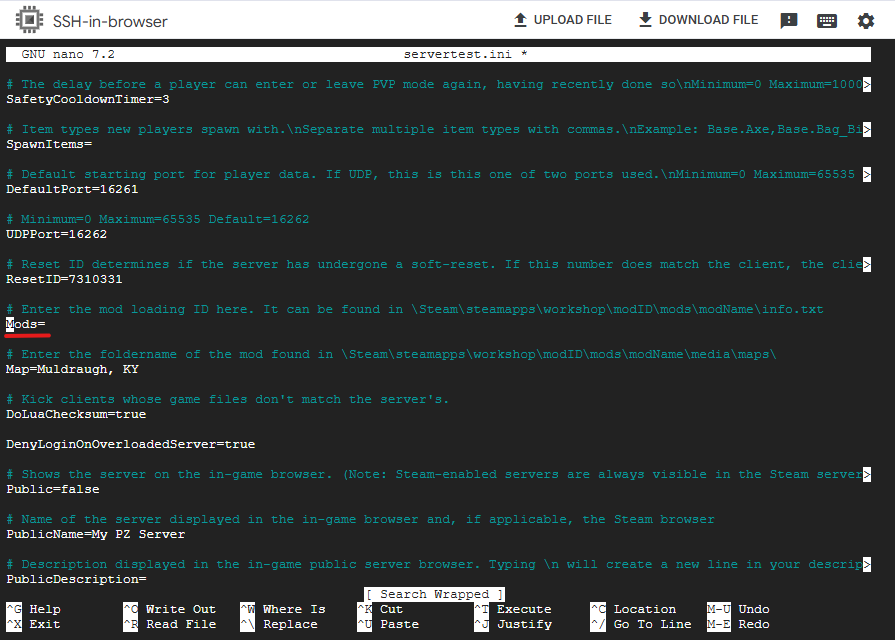The image size is (895, 640).
Task: Click the ^K Cut shortcut
Action: (x=380, y=609)
